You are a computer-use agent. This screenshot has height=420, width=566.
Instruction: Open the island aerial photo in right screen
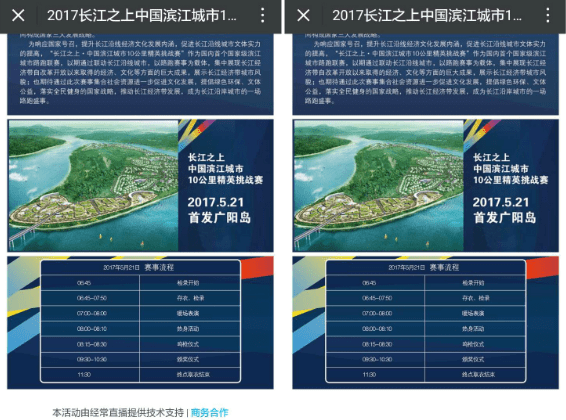(378, 185)
